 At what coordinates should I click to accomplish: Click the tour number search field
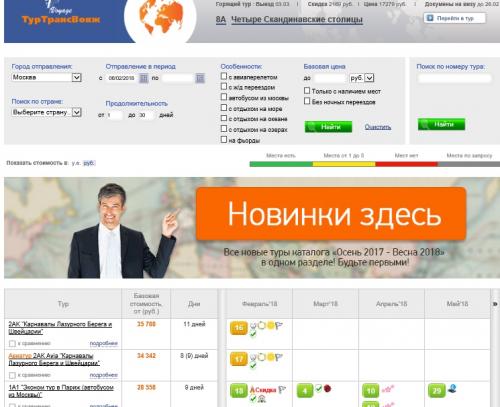pyautogui.click(x=455, y=78)
